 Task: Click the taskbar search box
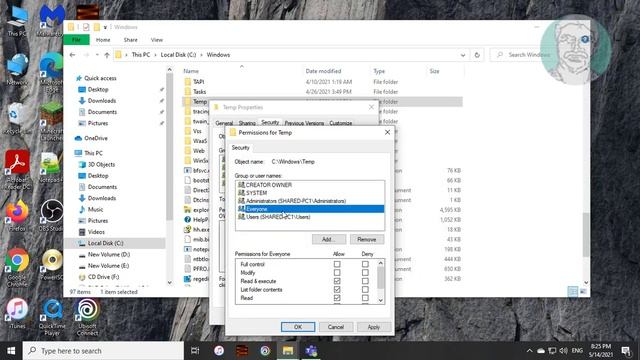pyautogui.click(x=103, y=351)
